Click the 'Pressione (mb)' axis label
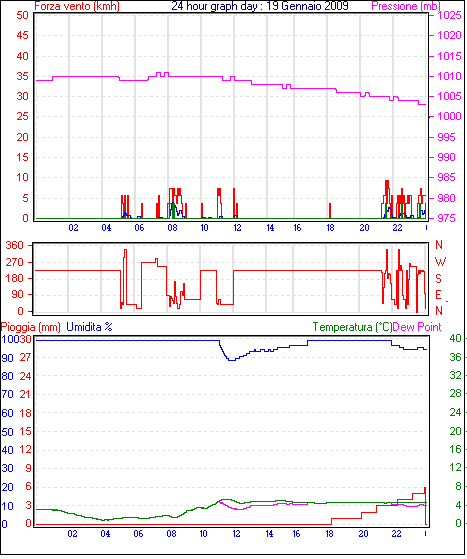The height and width of the screenshot is (559, 467). click(406, 6)
